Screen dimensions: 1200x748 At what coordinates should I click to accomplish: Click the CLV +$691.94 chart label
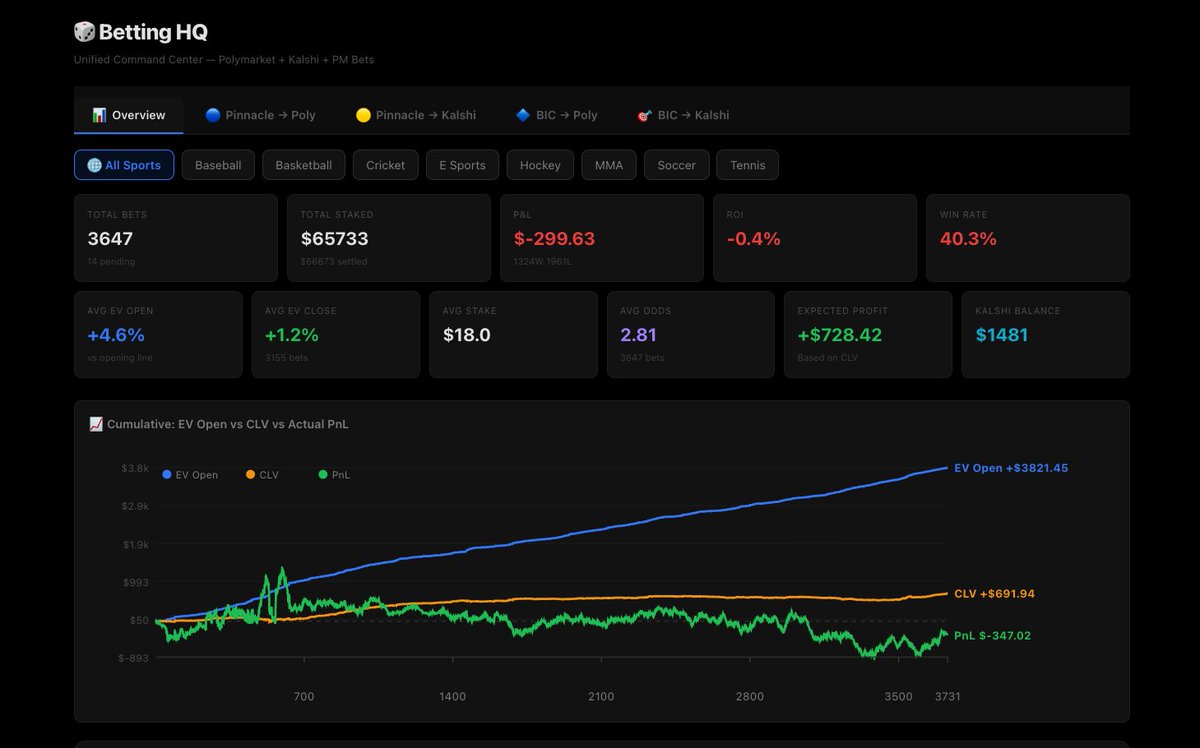coord(994,594)
